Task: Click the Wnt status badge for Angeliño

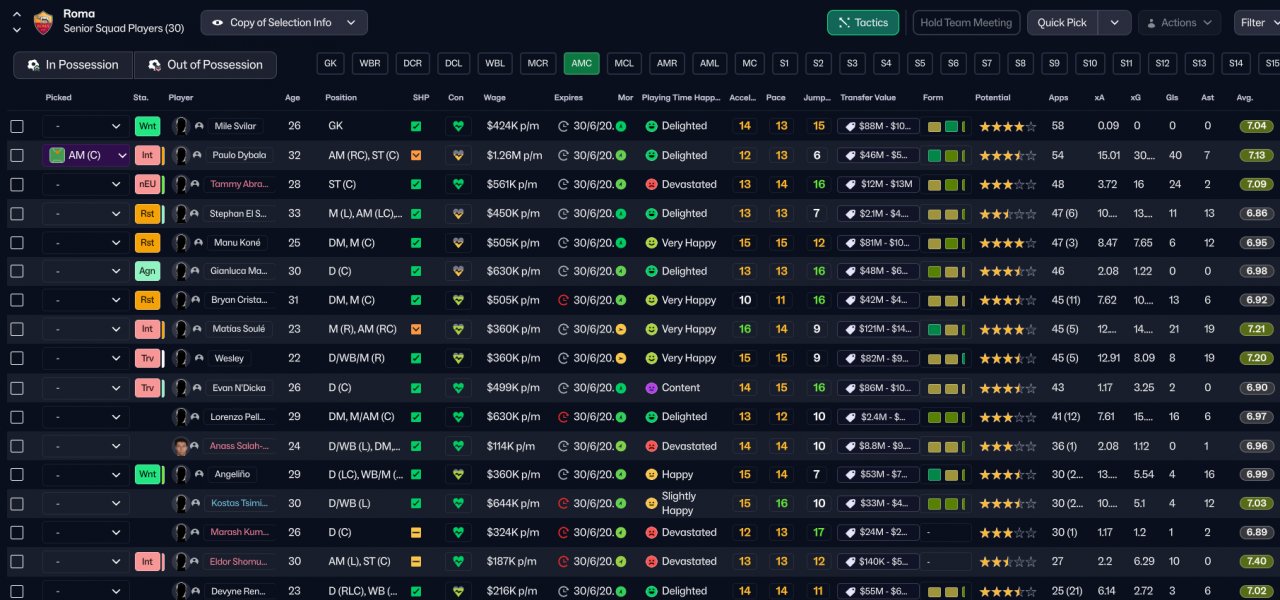Action: 148,475
